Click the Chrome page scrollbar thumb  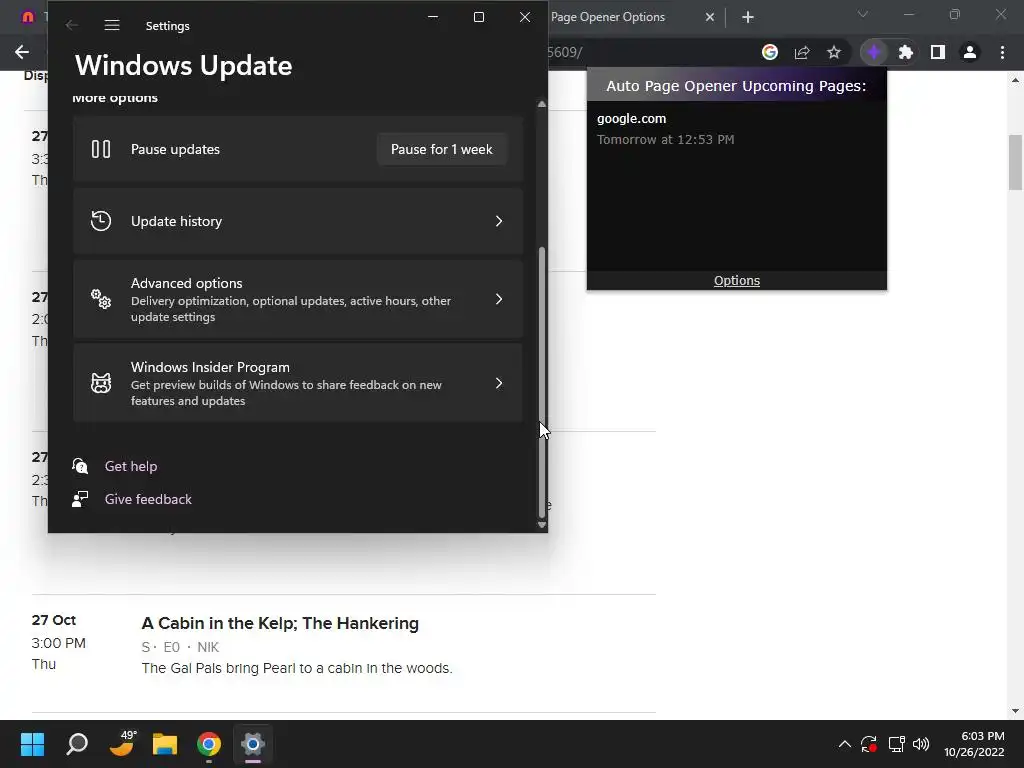click(1015, 162)
